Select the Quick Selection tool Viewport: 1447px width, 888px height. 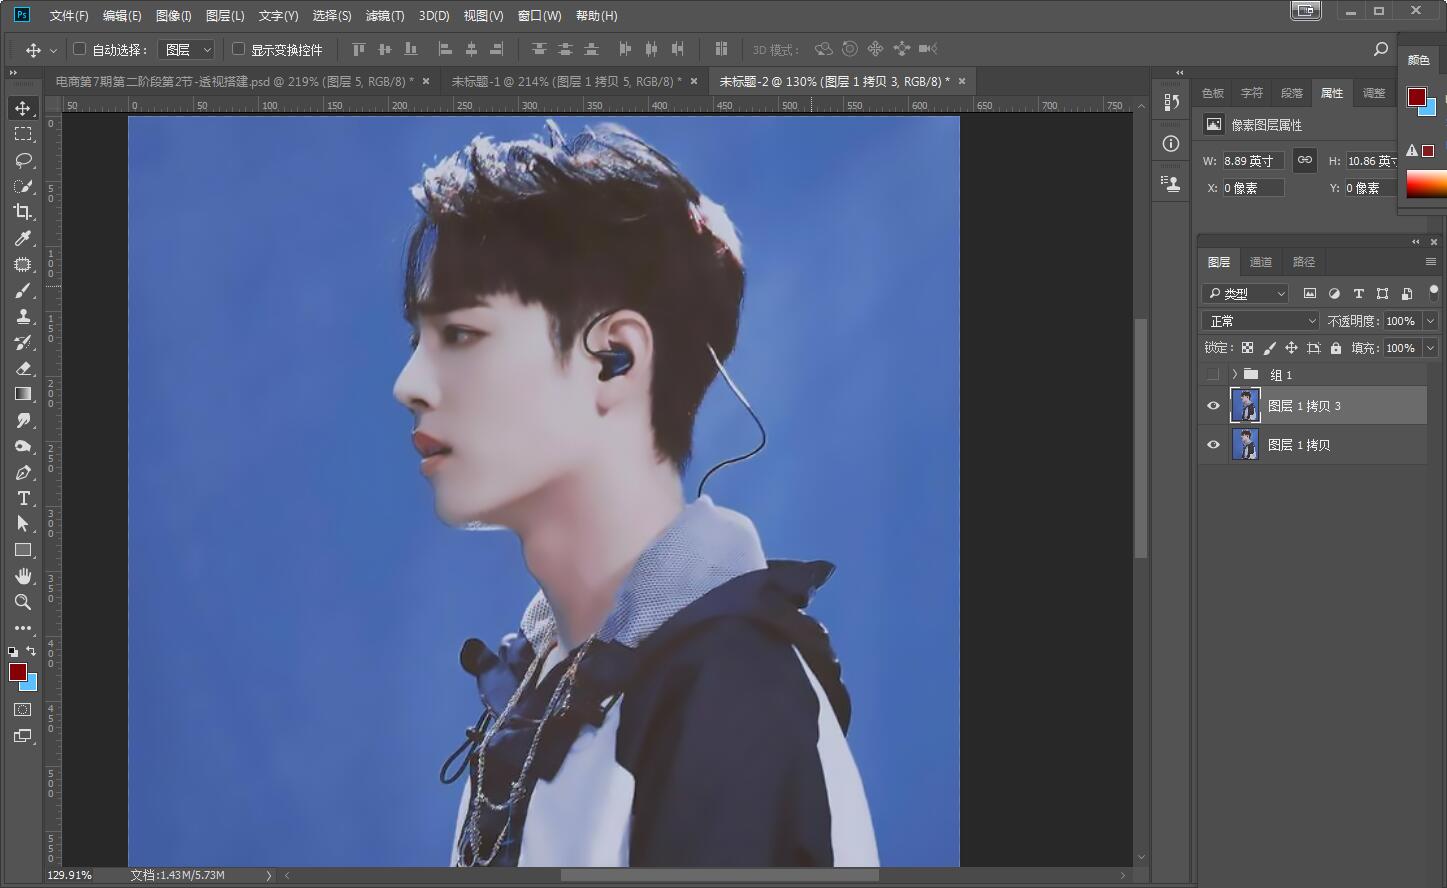23,186
